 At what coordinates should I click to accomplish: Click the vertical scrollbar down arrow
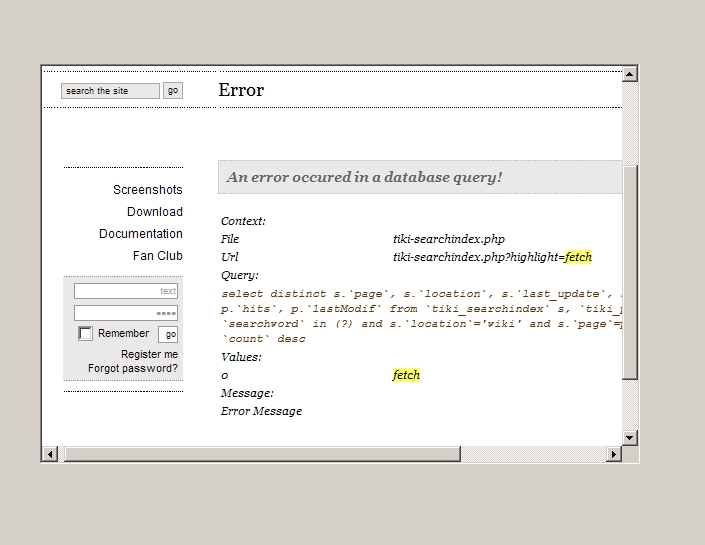coord(629,437)
